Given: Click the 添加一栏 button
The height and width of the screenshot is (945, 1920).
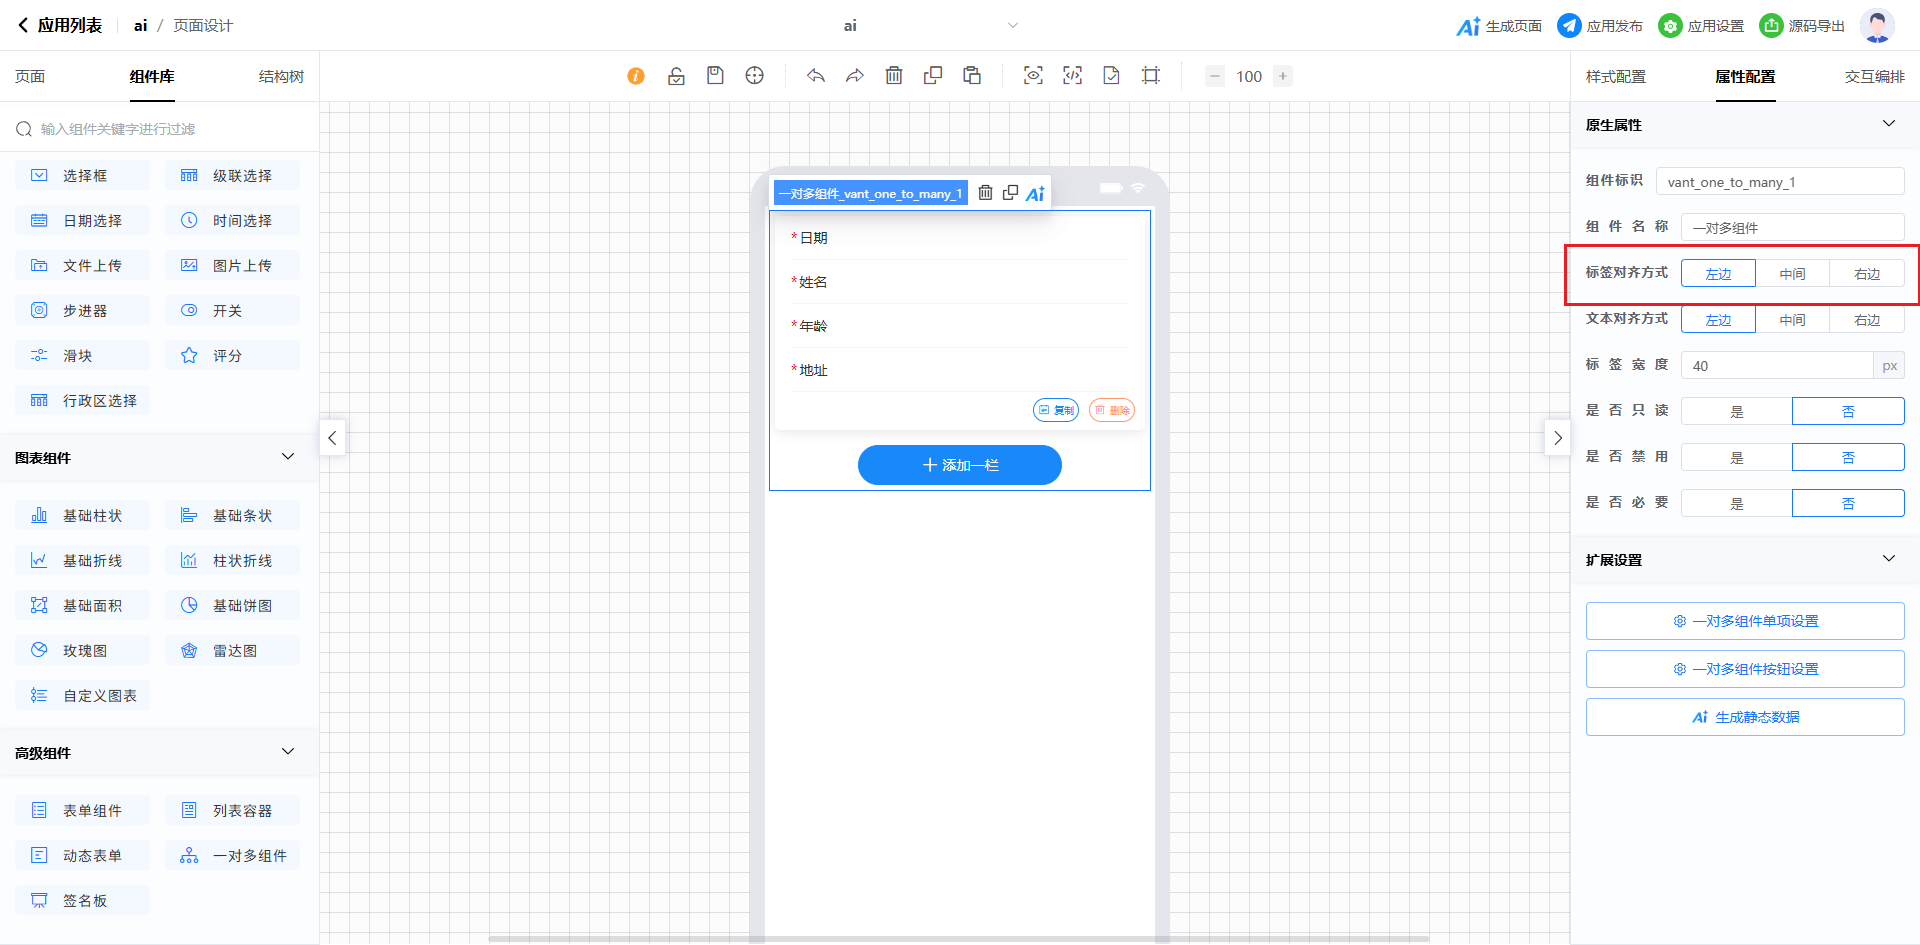Looking at the screenshot, I should click(x=959, y=465).
